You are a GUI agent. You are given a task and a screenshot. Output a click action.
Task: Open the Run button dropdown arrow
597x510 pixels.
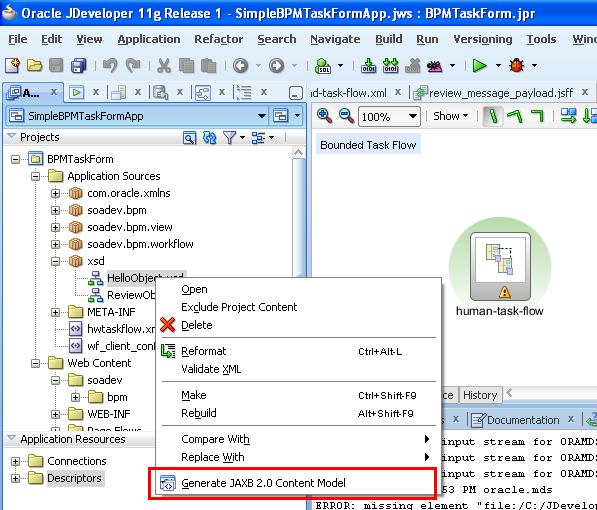click(498, 66)
